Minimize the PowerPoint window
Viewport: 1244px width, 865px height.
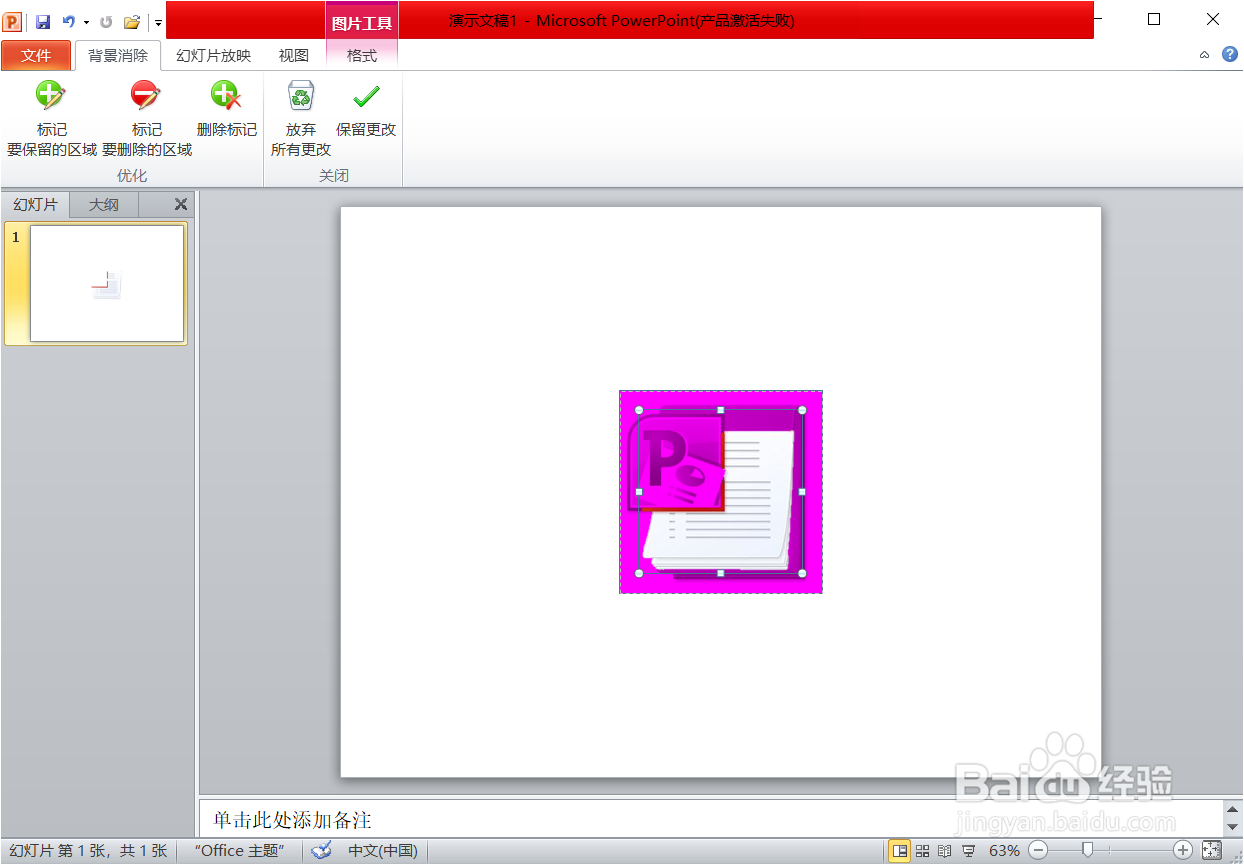(1097, 19)
